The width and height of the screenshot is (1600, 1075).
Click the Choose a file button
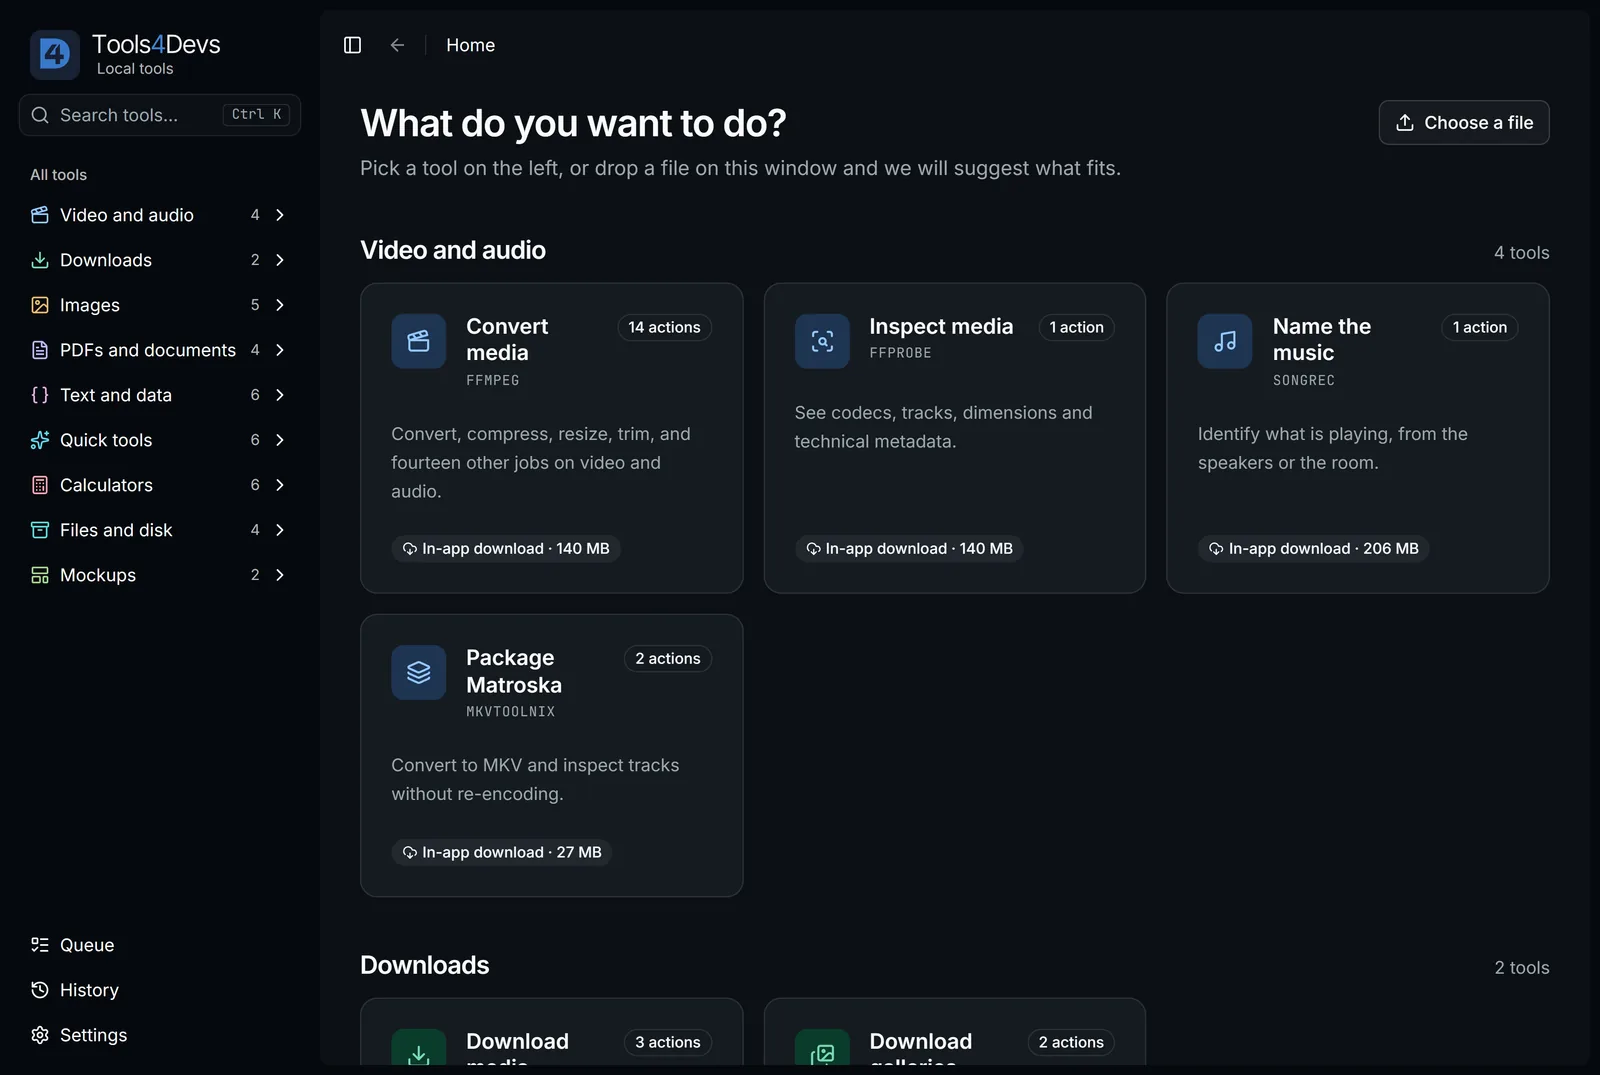[1464, 122]
